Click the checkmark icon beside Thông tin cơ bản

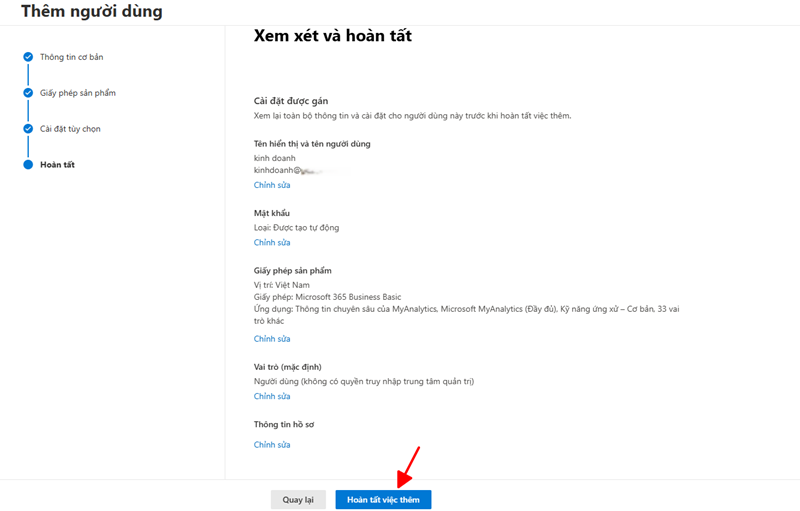tap(28, 57)
